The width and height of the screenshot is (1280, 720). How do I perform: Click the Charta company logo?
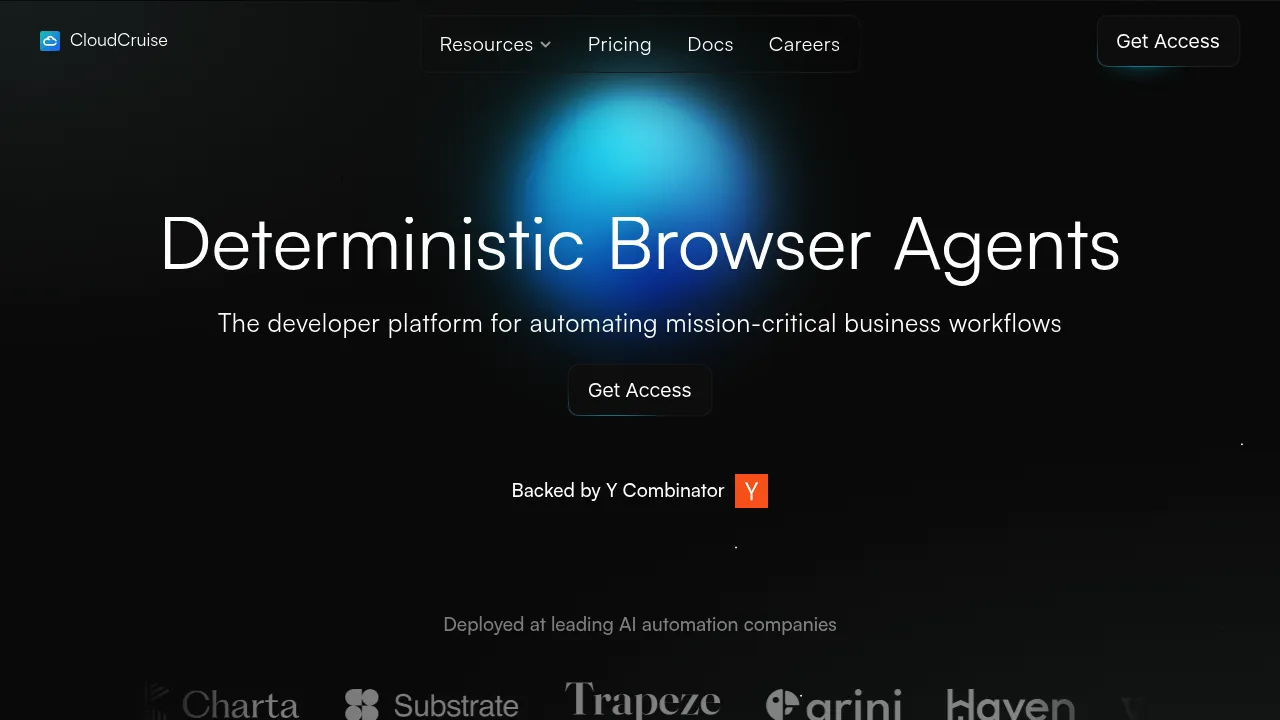(222, 702)
